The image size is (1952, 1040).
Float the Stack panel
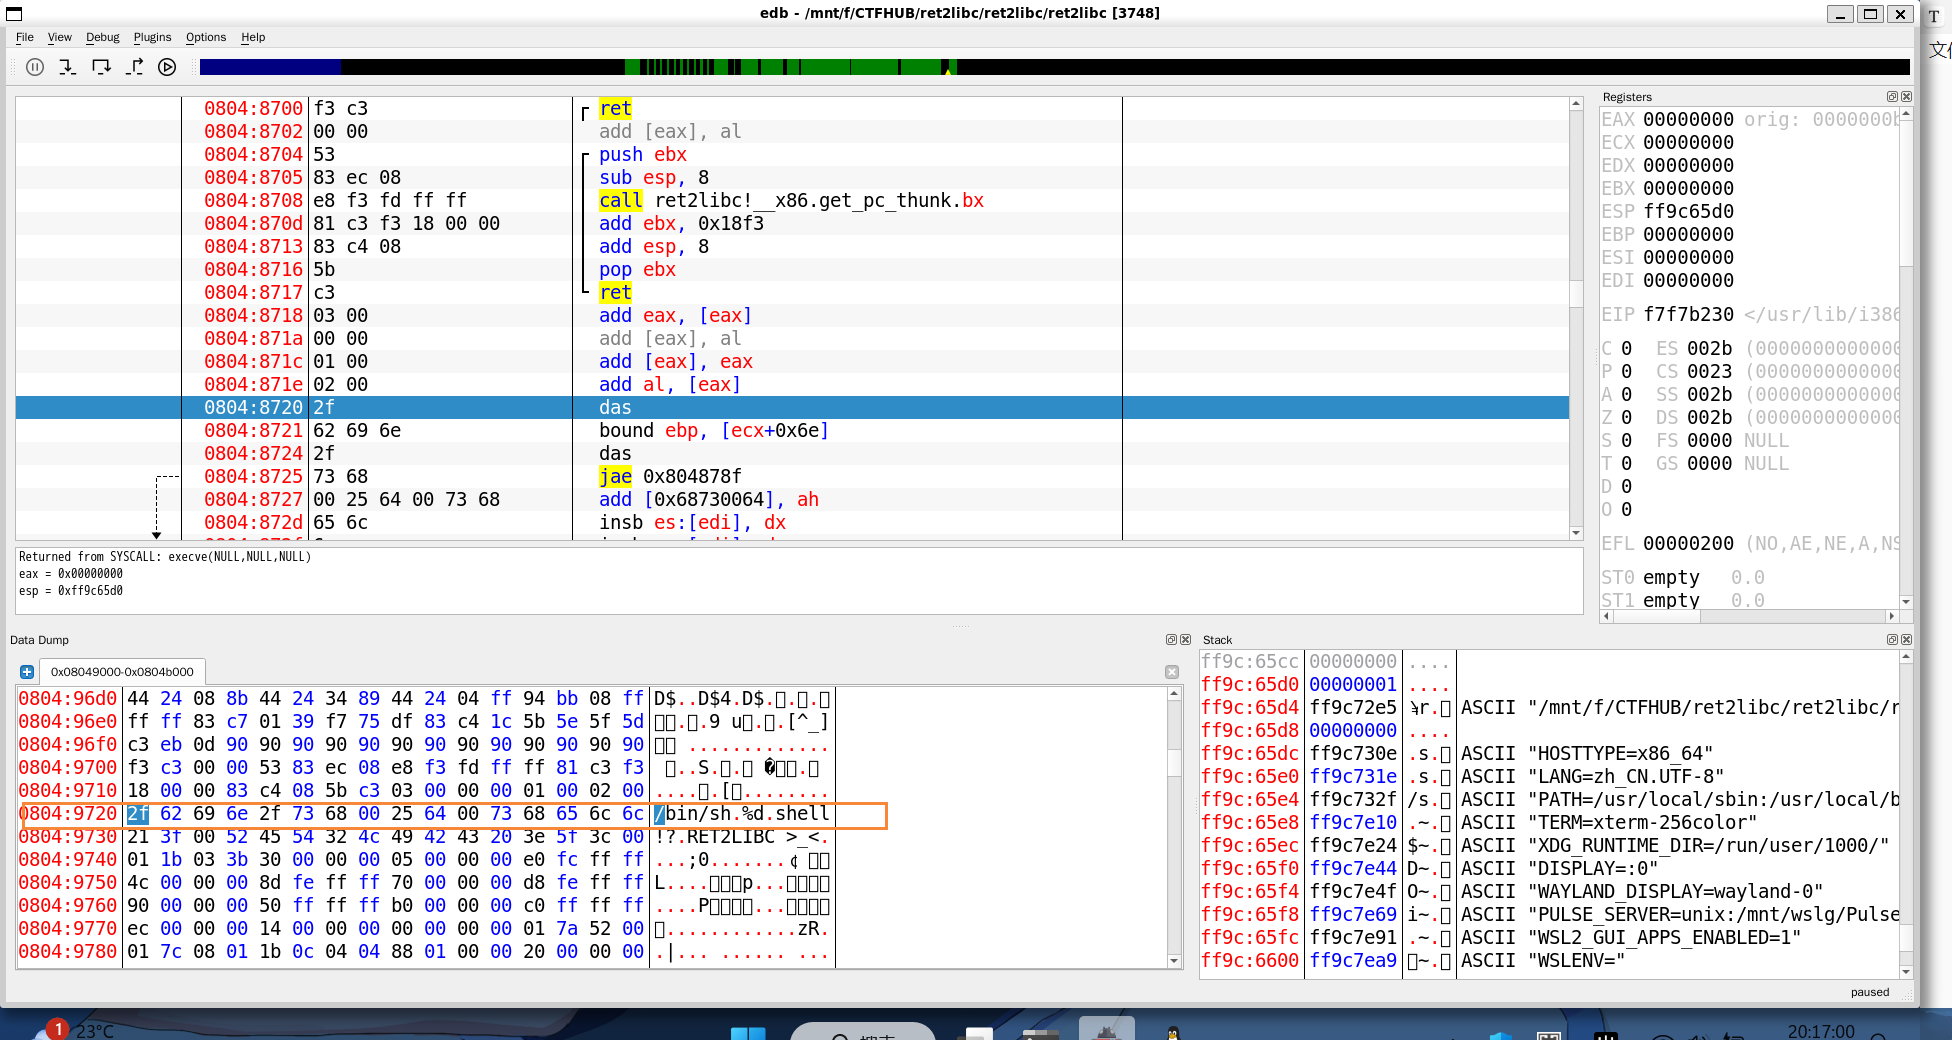pos(1892,640)
